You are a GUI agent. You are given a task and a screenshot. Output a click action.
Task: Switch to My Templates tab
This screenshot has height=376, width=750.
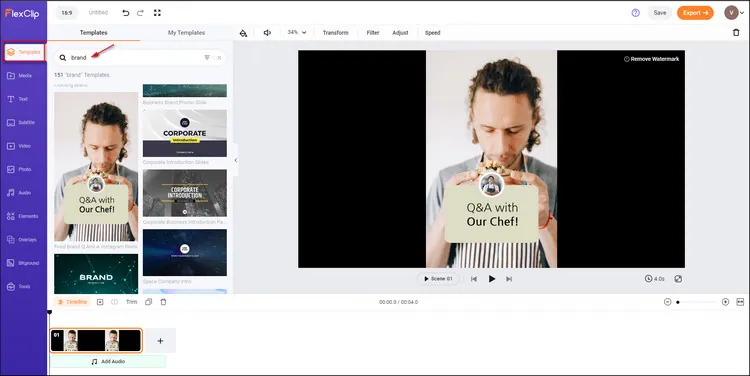coord(186,33)
